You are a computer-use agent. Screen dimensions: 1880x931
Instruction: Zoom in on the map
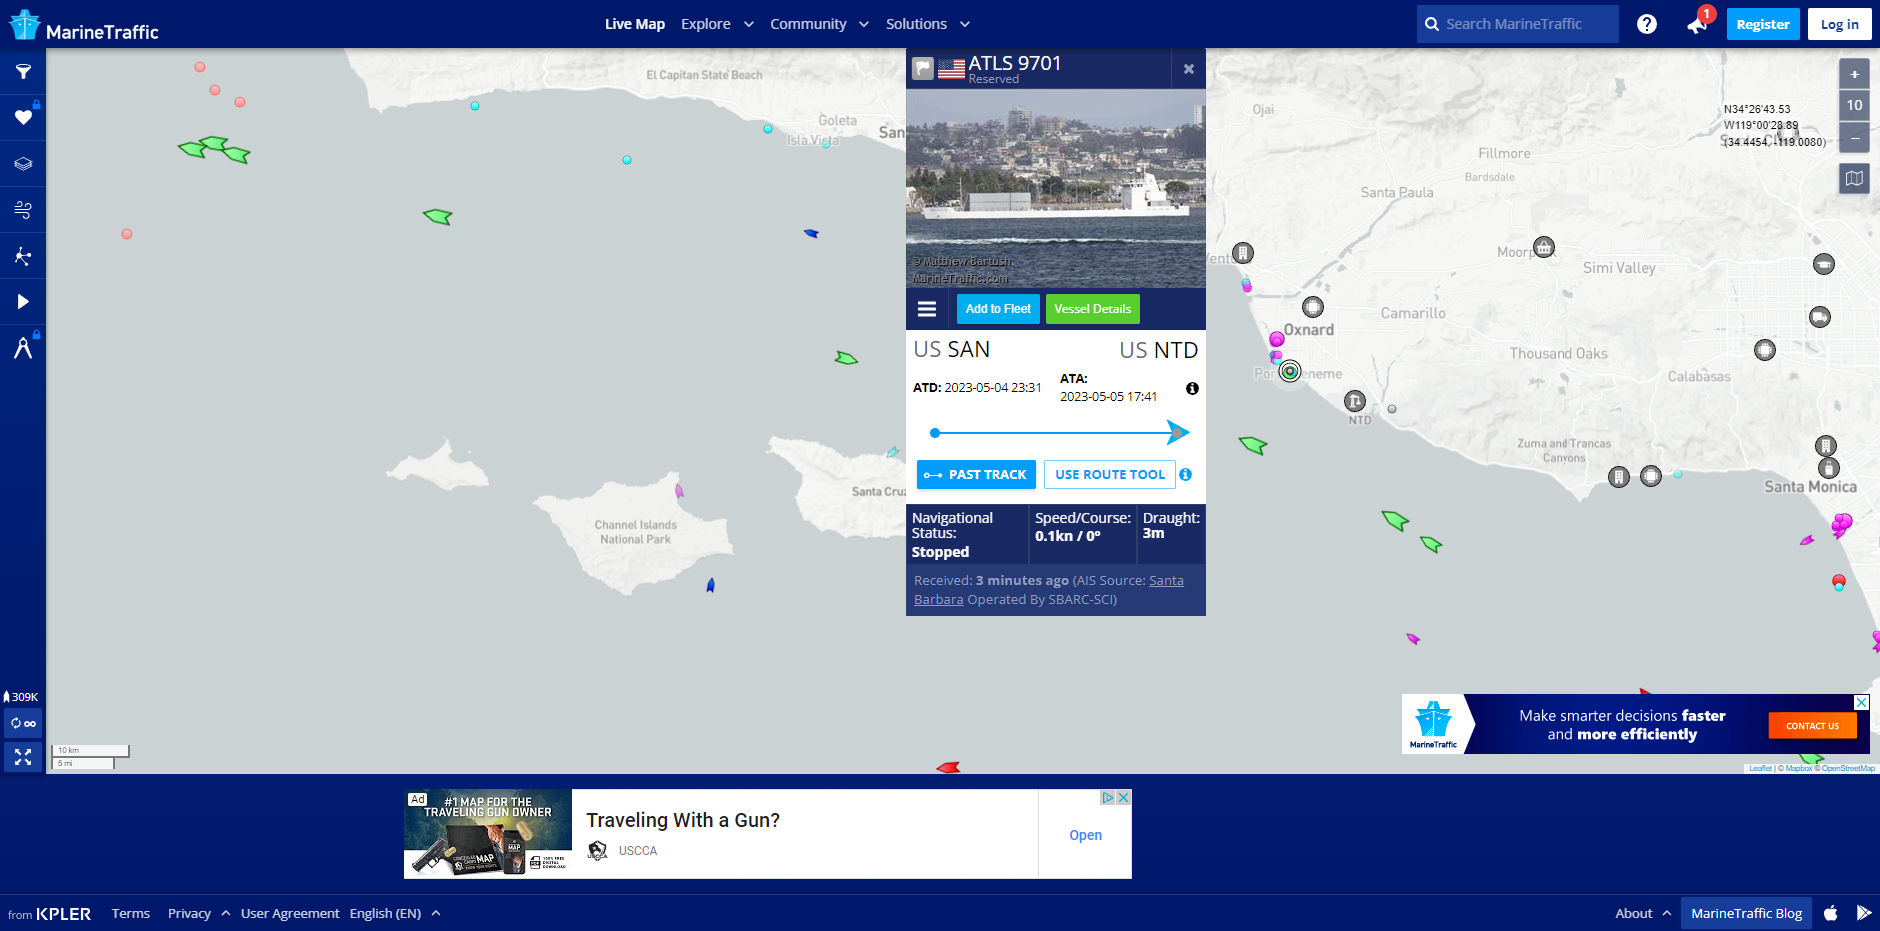tap(1854, 74)
